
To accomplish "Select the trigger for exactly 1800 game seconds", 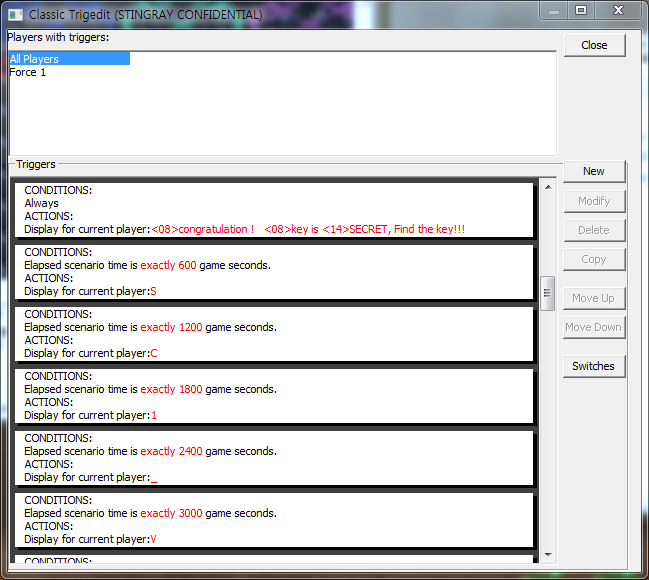I will pos(274,396).
